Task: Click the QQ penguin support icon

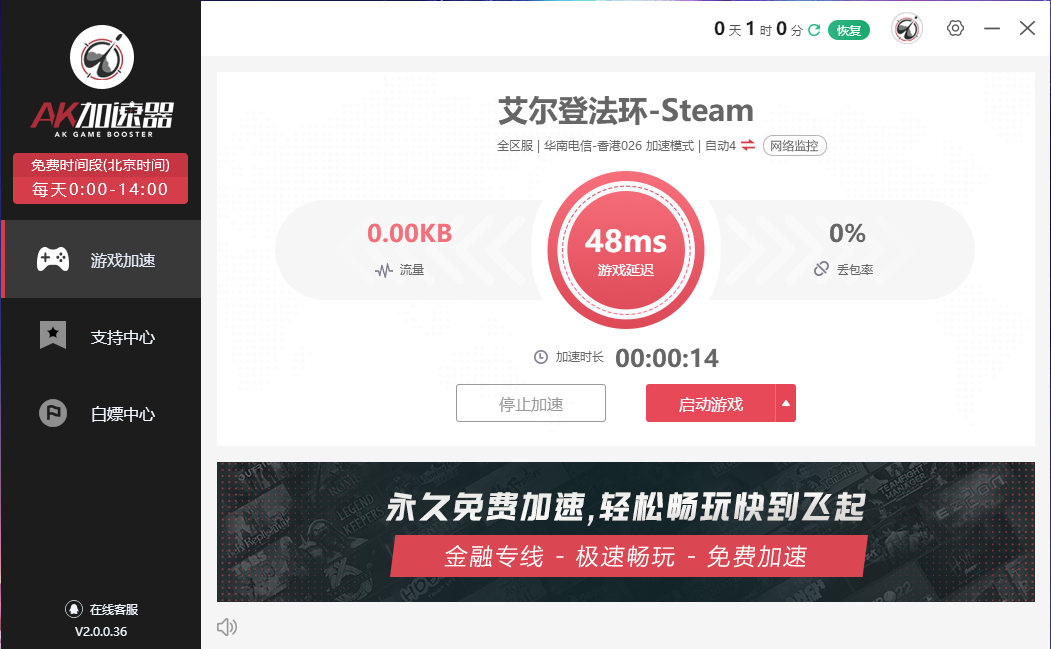Action: tap(74, 609)
